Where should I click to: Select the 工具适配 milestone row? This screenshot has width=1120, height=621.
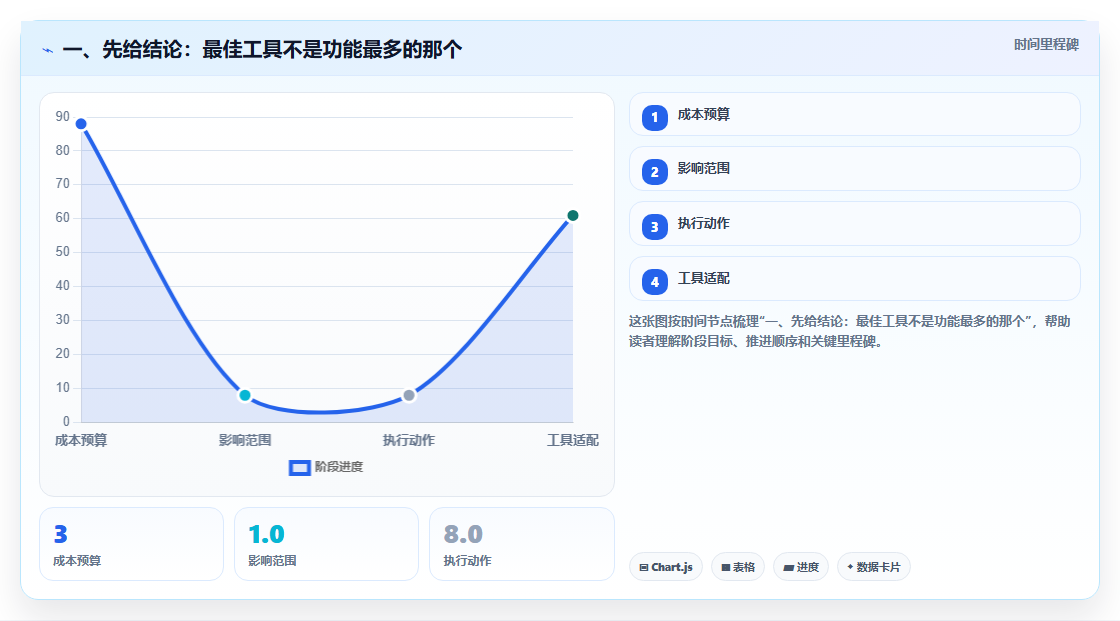854,279
